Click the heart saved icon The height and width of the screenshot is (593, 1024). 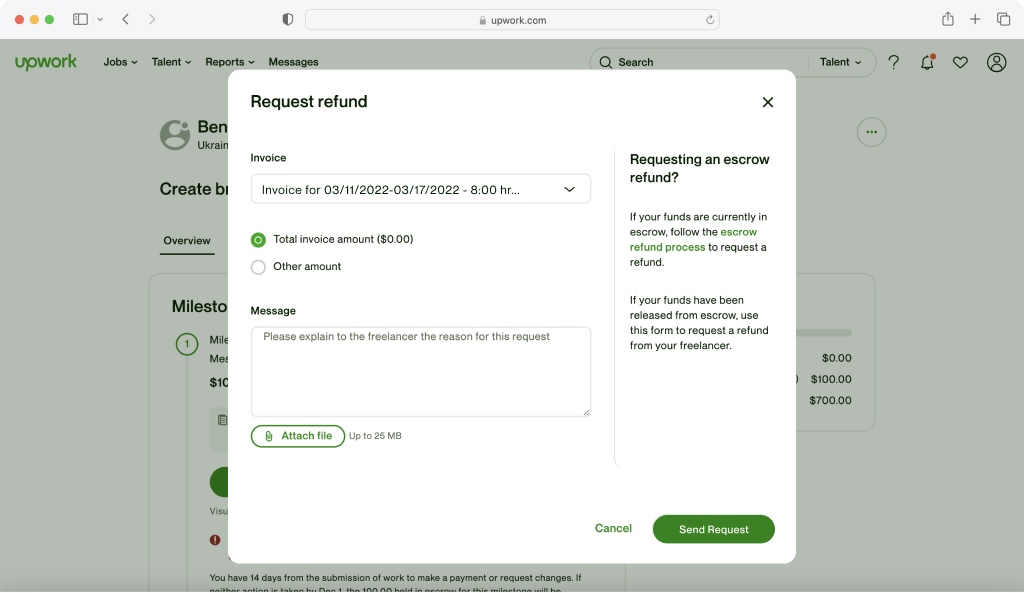960,62
